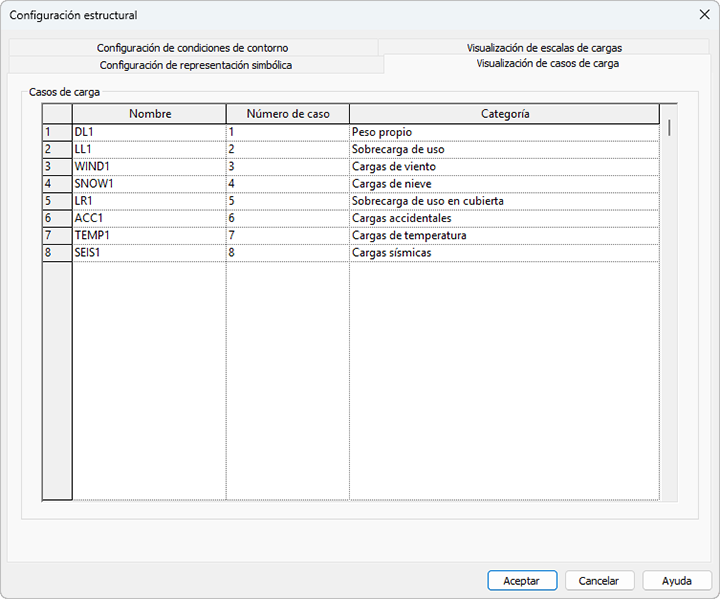Click case number cell of SEIS1 row
720x599 pixels.
(x=288, y=253)
